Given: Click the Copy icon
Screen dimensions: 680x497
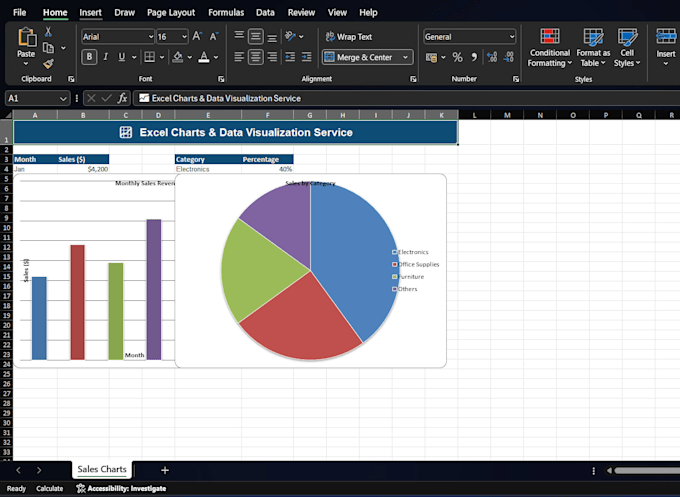Looking at the screenshot, I should (x=49, y=47).
